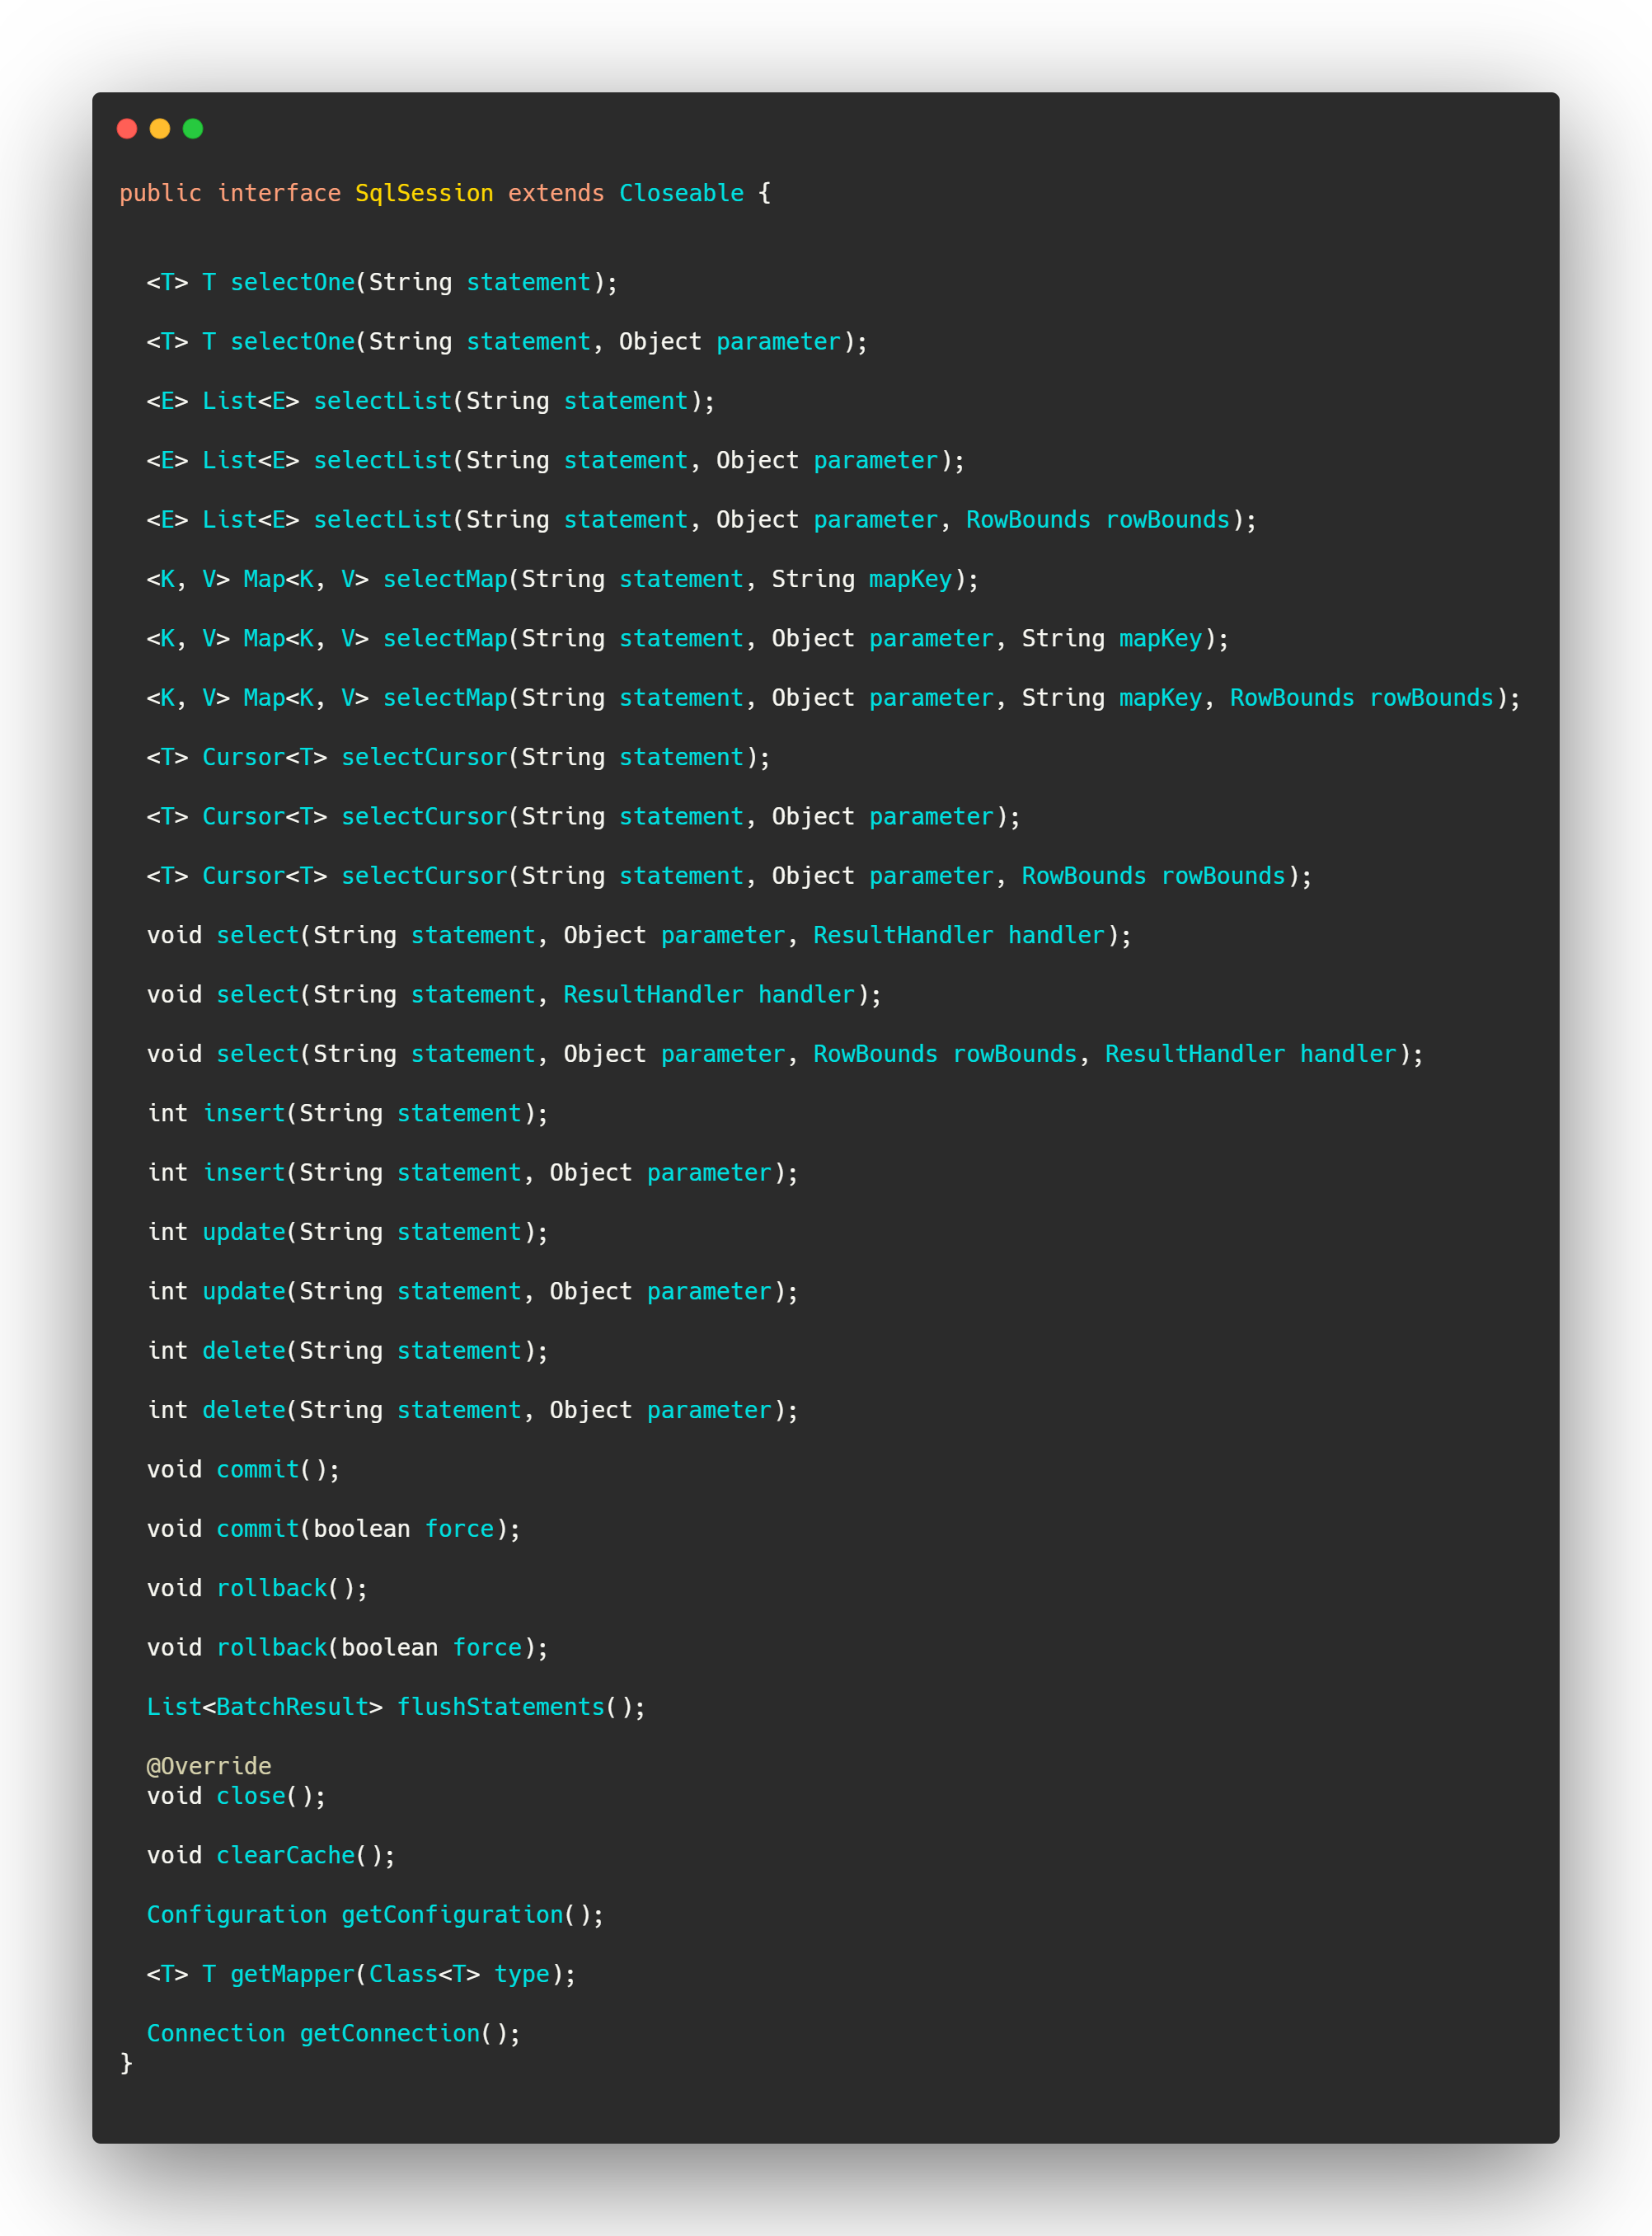Click the Configuration return type
The image size is (1652, 2236).
(236, 1914)
